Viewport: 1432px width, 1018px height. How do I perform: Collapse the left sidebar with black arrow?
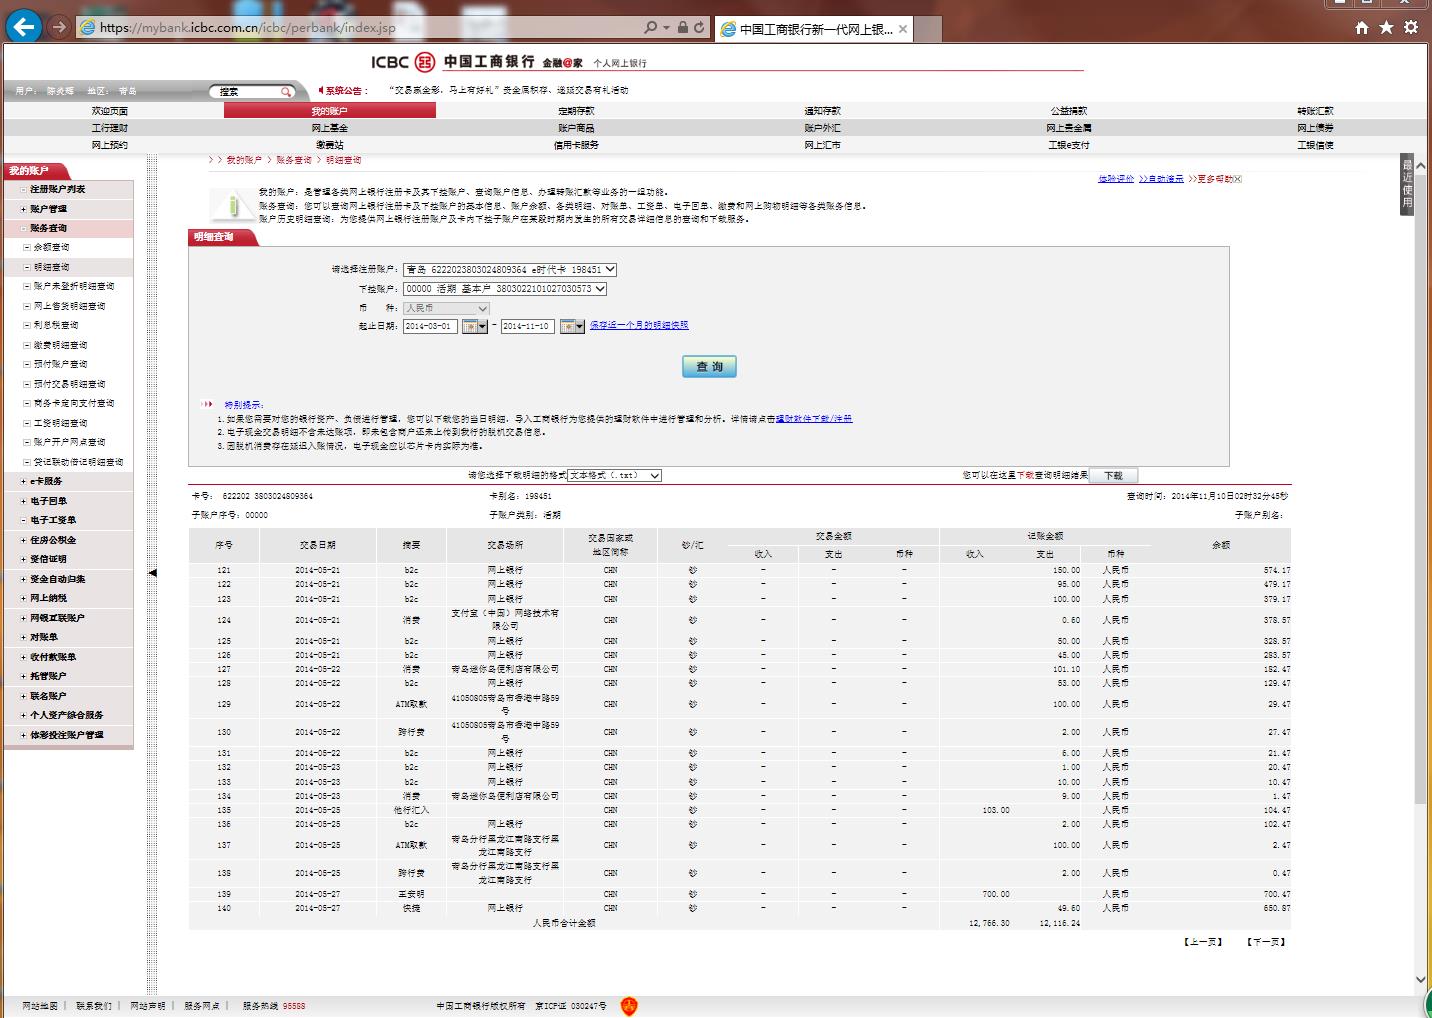[153, 573]
